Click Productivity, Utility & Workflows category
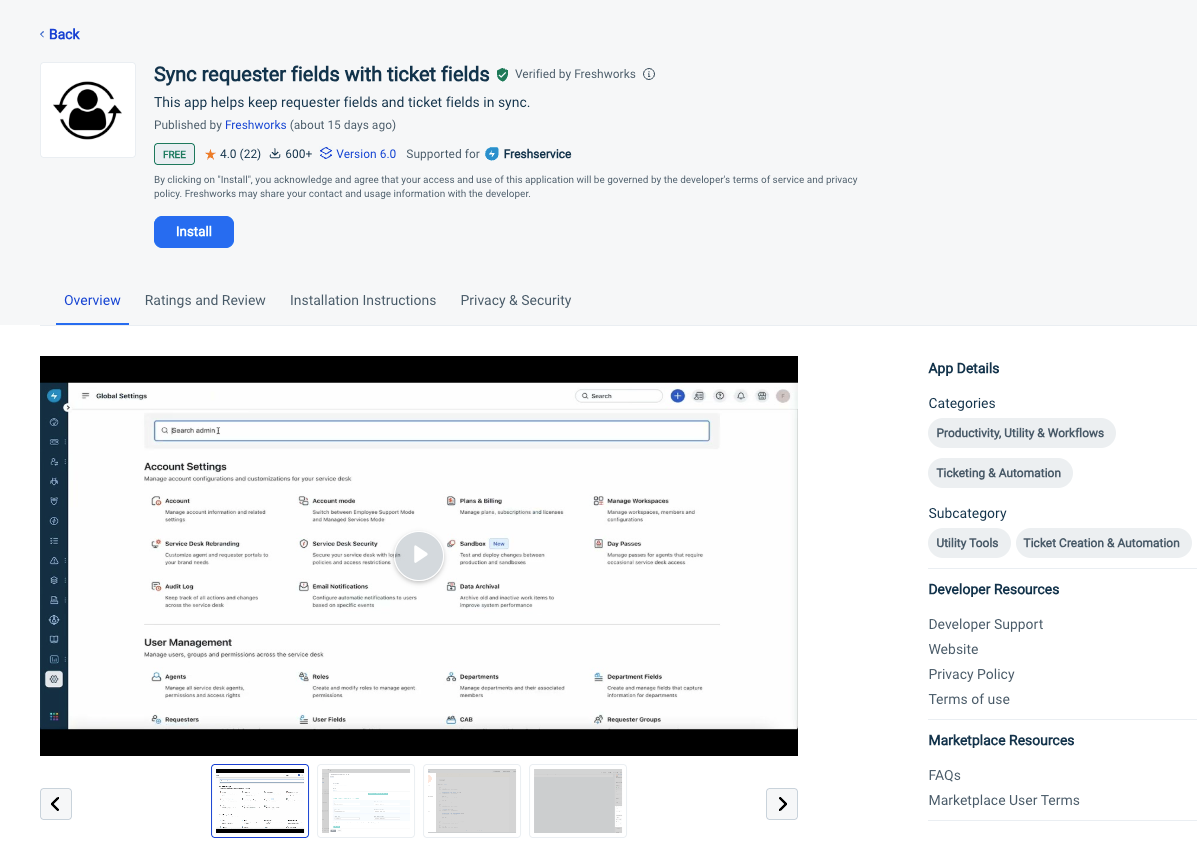1197x852 pixels. [1021, 433]
